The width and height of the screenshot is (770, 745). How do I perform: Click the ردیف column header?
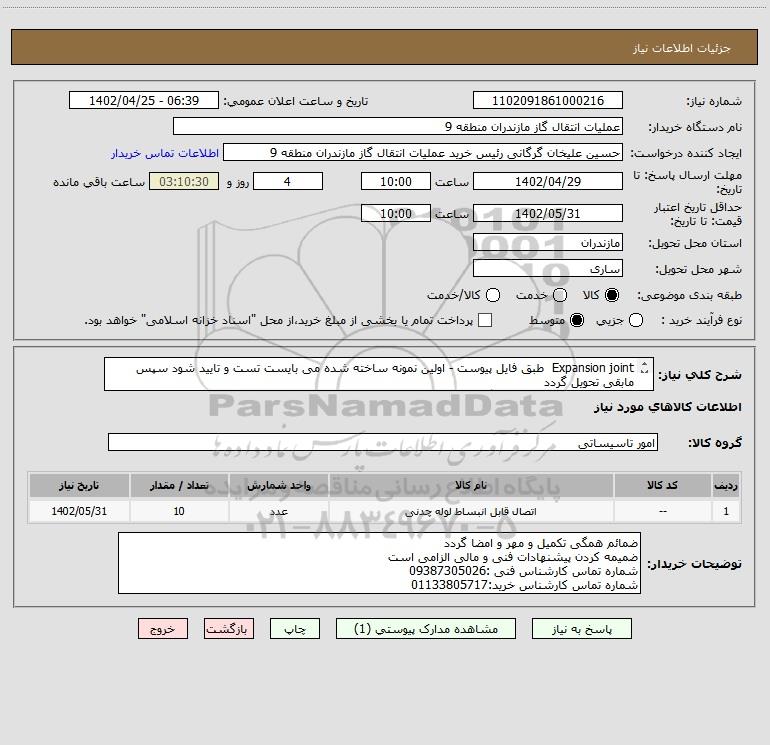tap(726, 486)
